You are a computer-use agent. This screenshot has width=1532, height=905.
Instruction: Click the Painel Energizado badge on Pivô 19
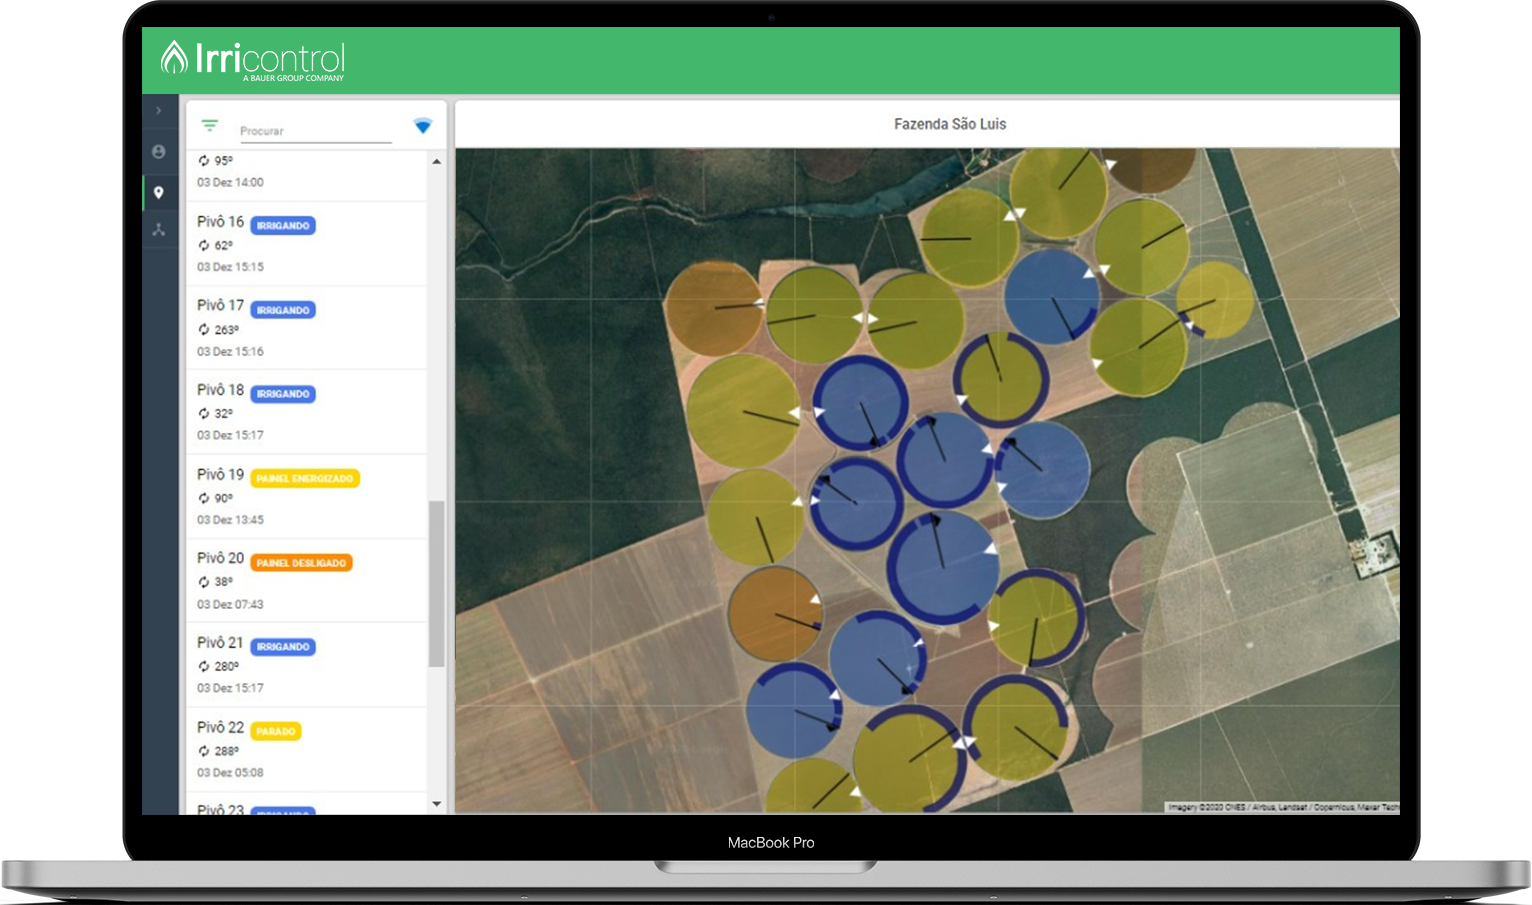[305, 479]
